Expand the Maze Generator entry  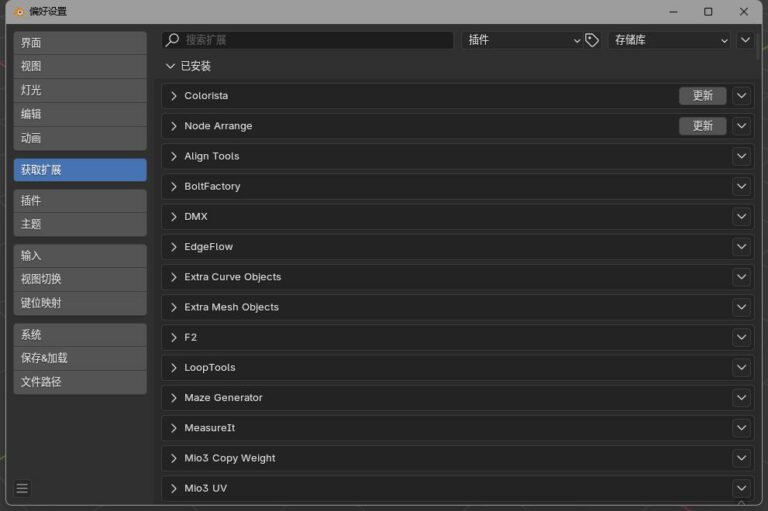point(173,398)
